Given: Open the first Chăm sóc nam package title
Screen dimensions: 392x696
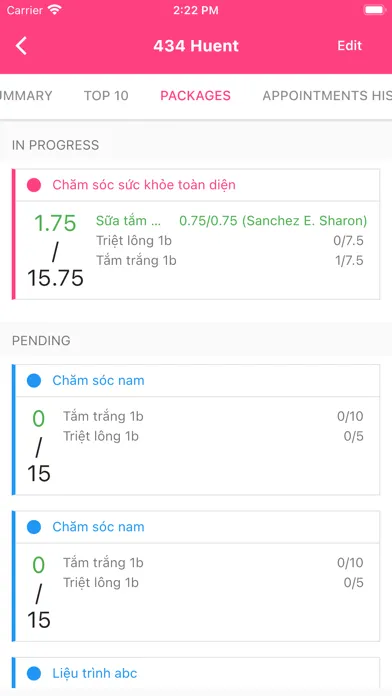Looking at the screenshot, I should point(98,380).
